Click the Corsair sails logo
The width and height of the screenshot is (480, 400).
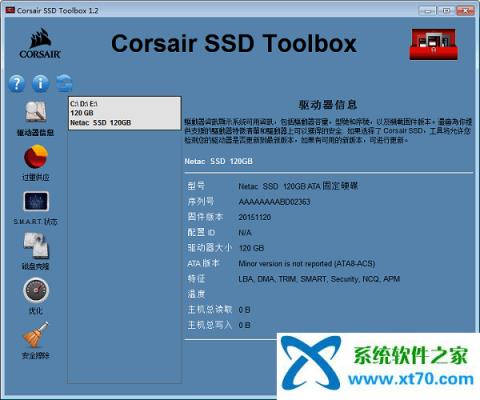(x=40, y=44)
